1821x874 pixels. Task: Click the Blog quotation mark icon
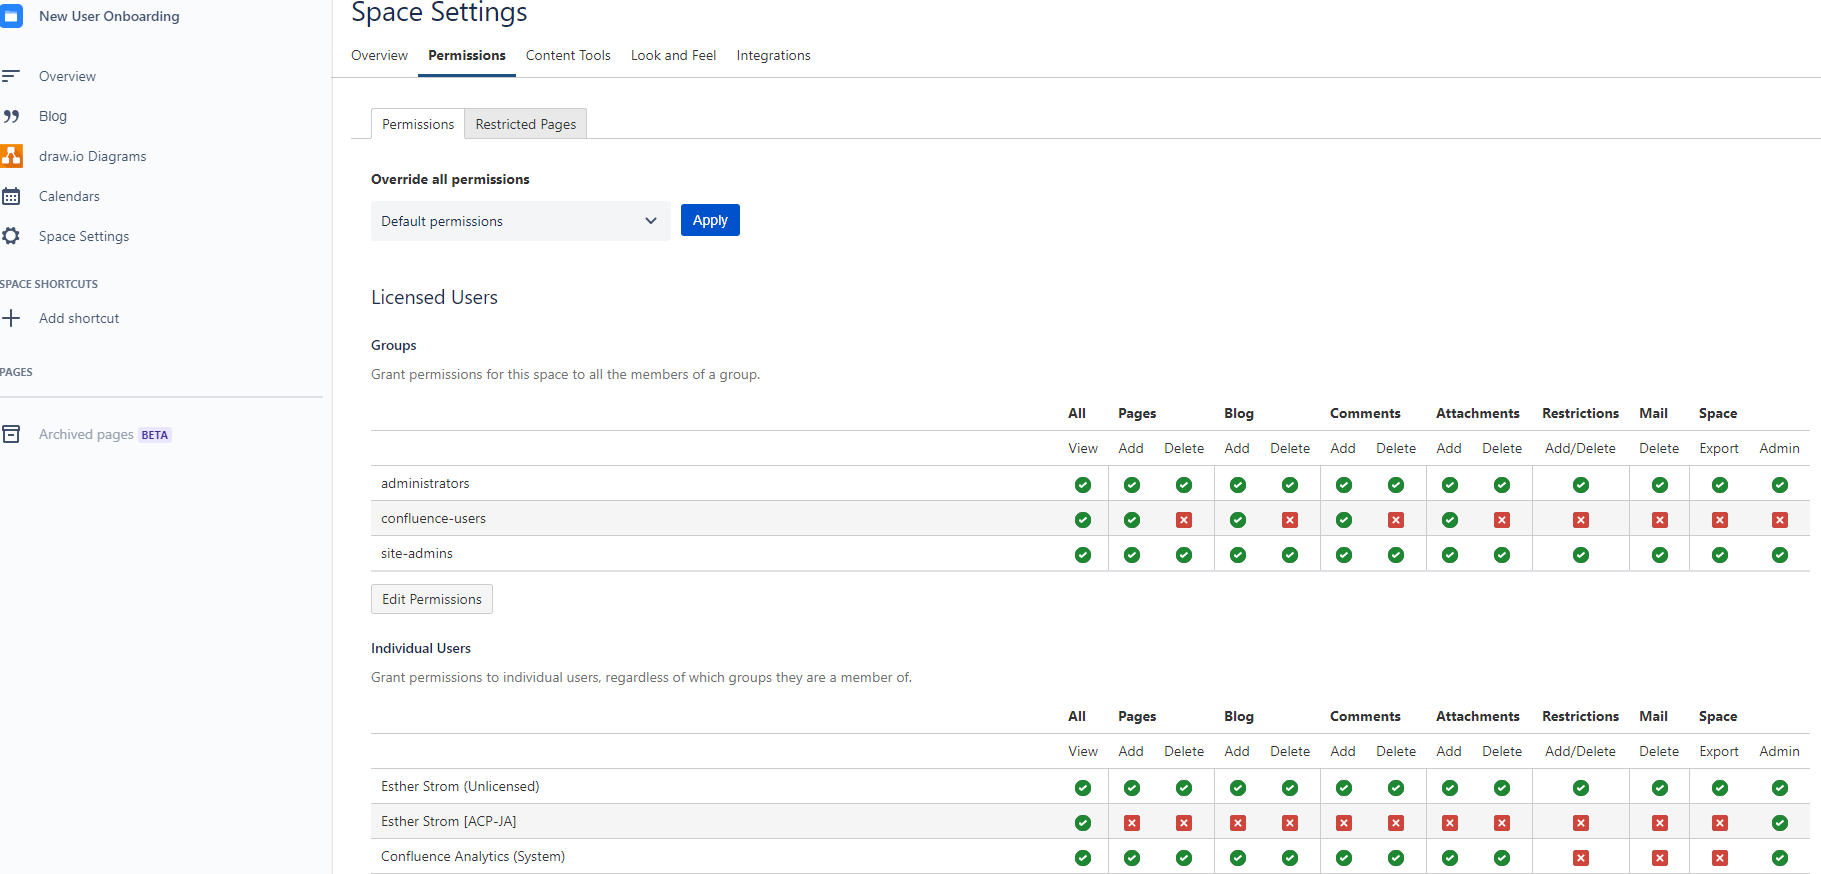pos(11,116)
